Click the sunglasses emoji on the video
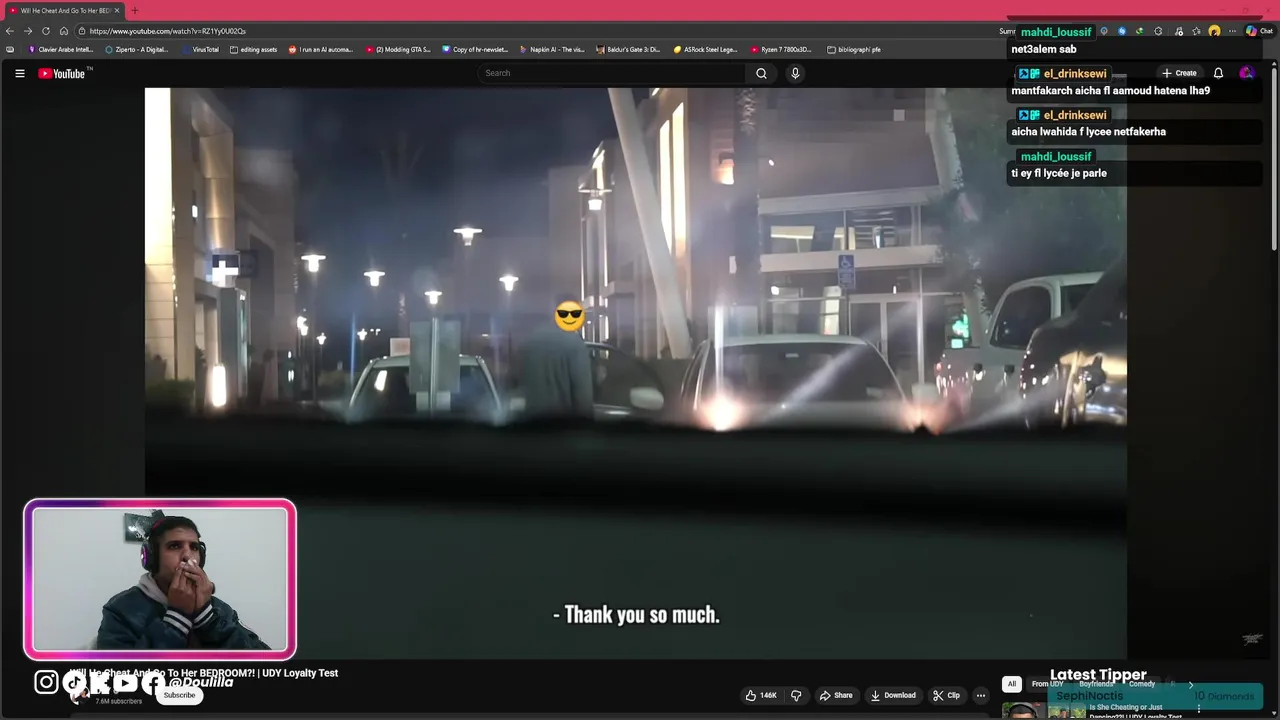The image size is (1280, 720). [x=569, y=316]
